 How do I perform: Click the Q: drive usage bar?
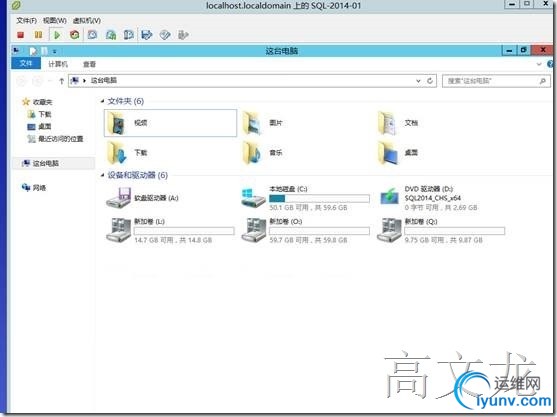coord(455,231)
